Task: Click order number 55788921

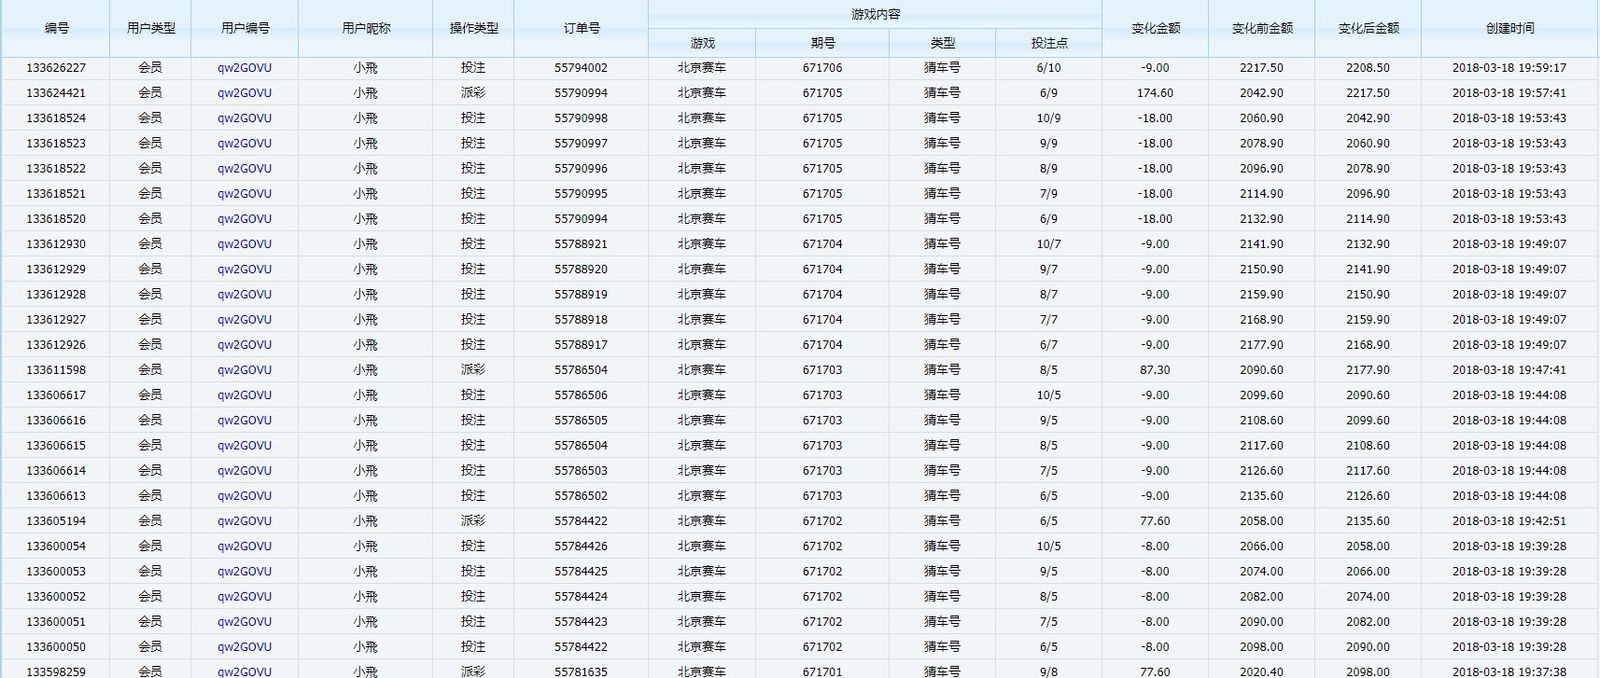Action: point(581,244)
